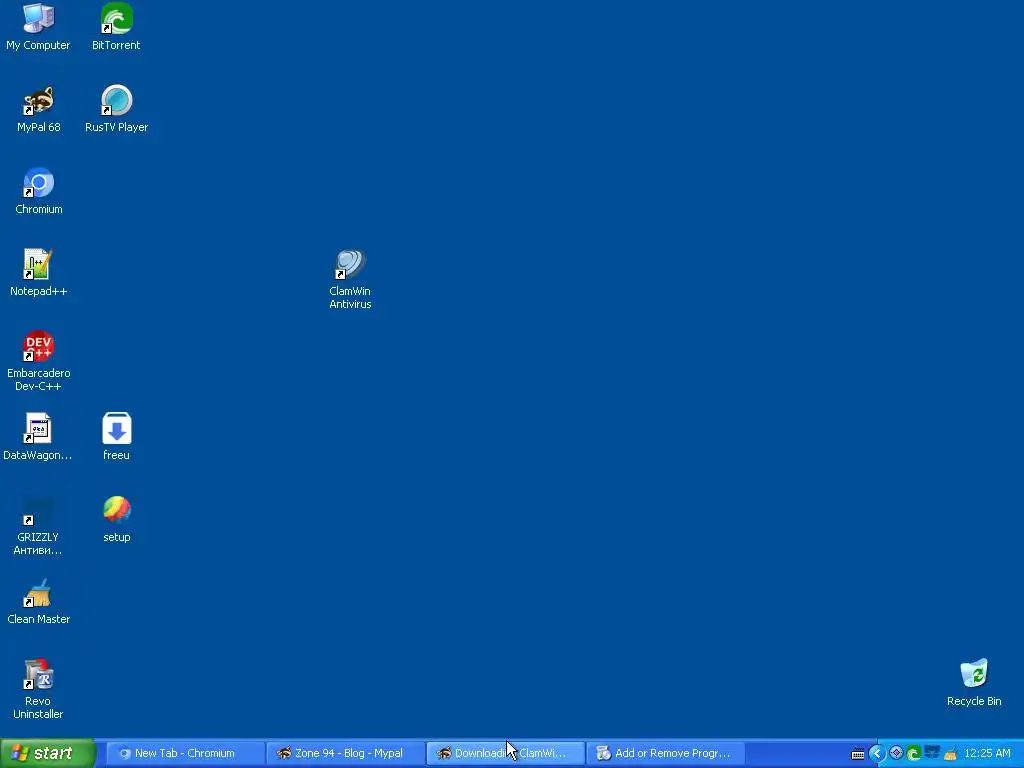Open the Start menu
This screenshot has height=768, width=1024.
coord(48,753)
